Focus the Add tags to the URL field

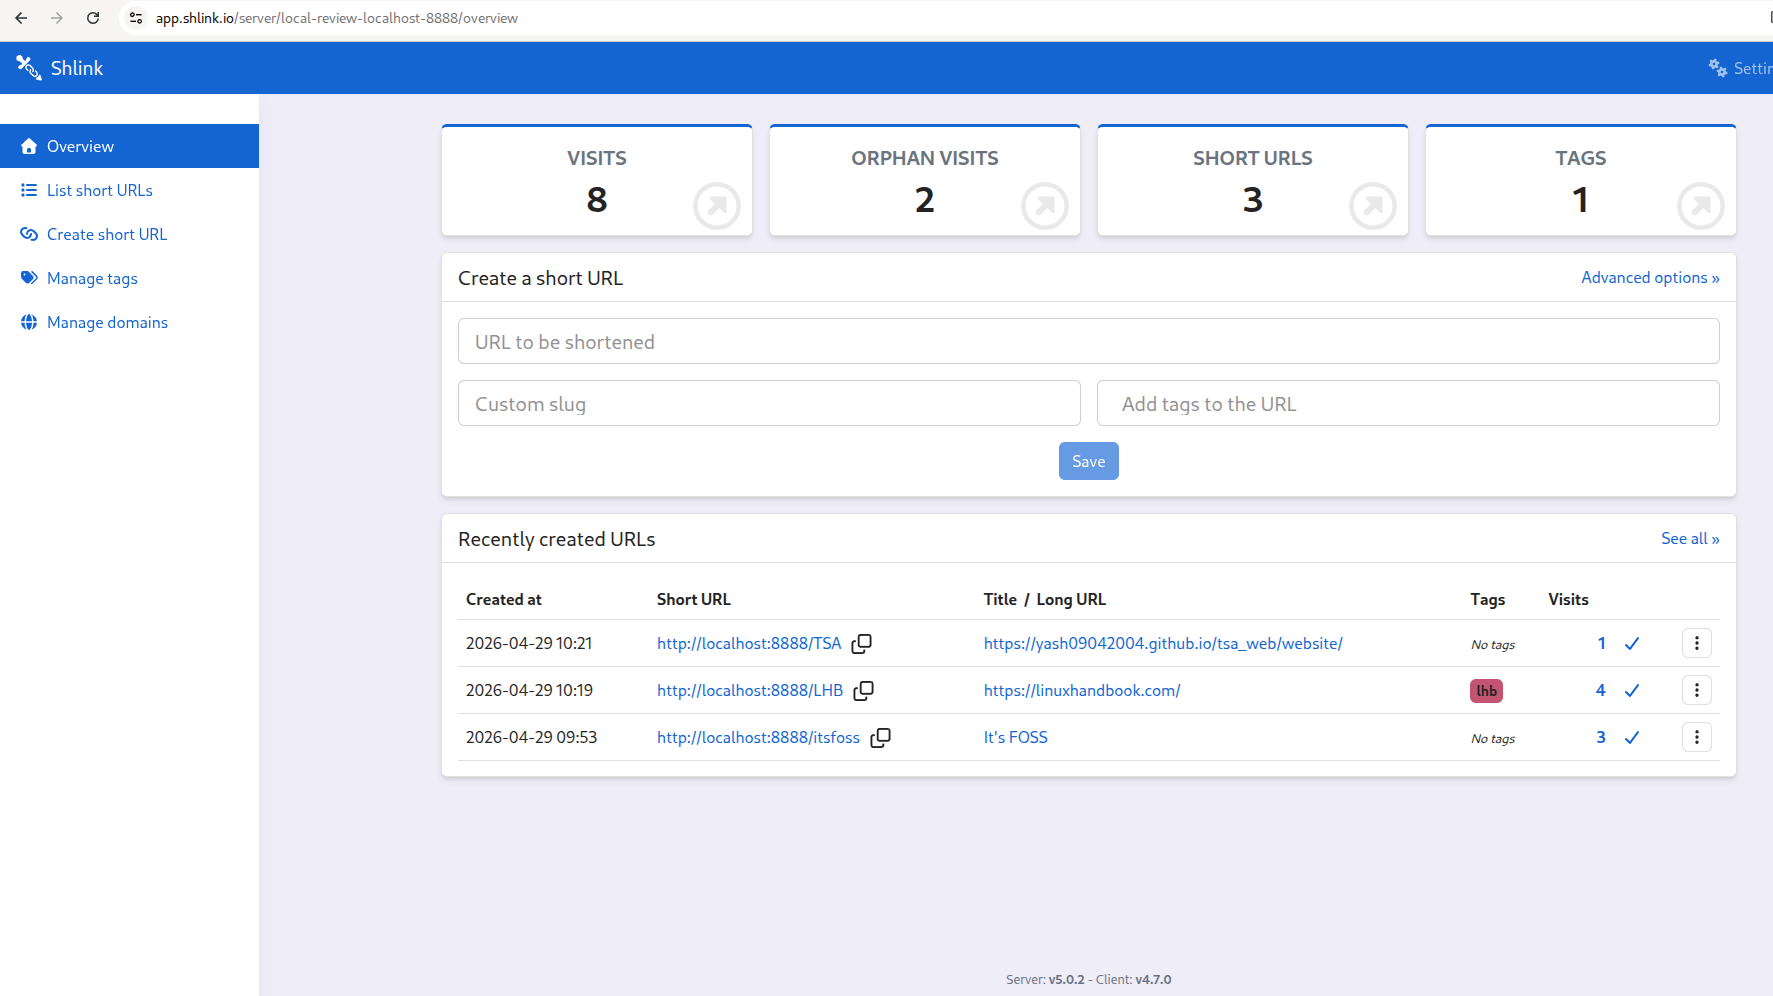[x=1408, y=403]
